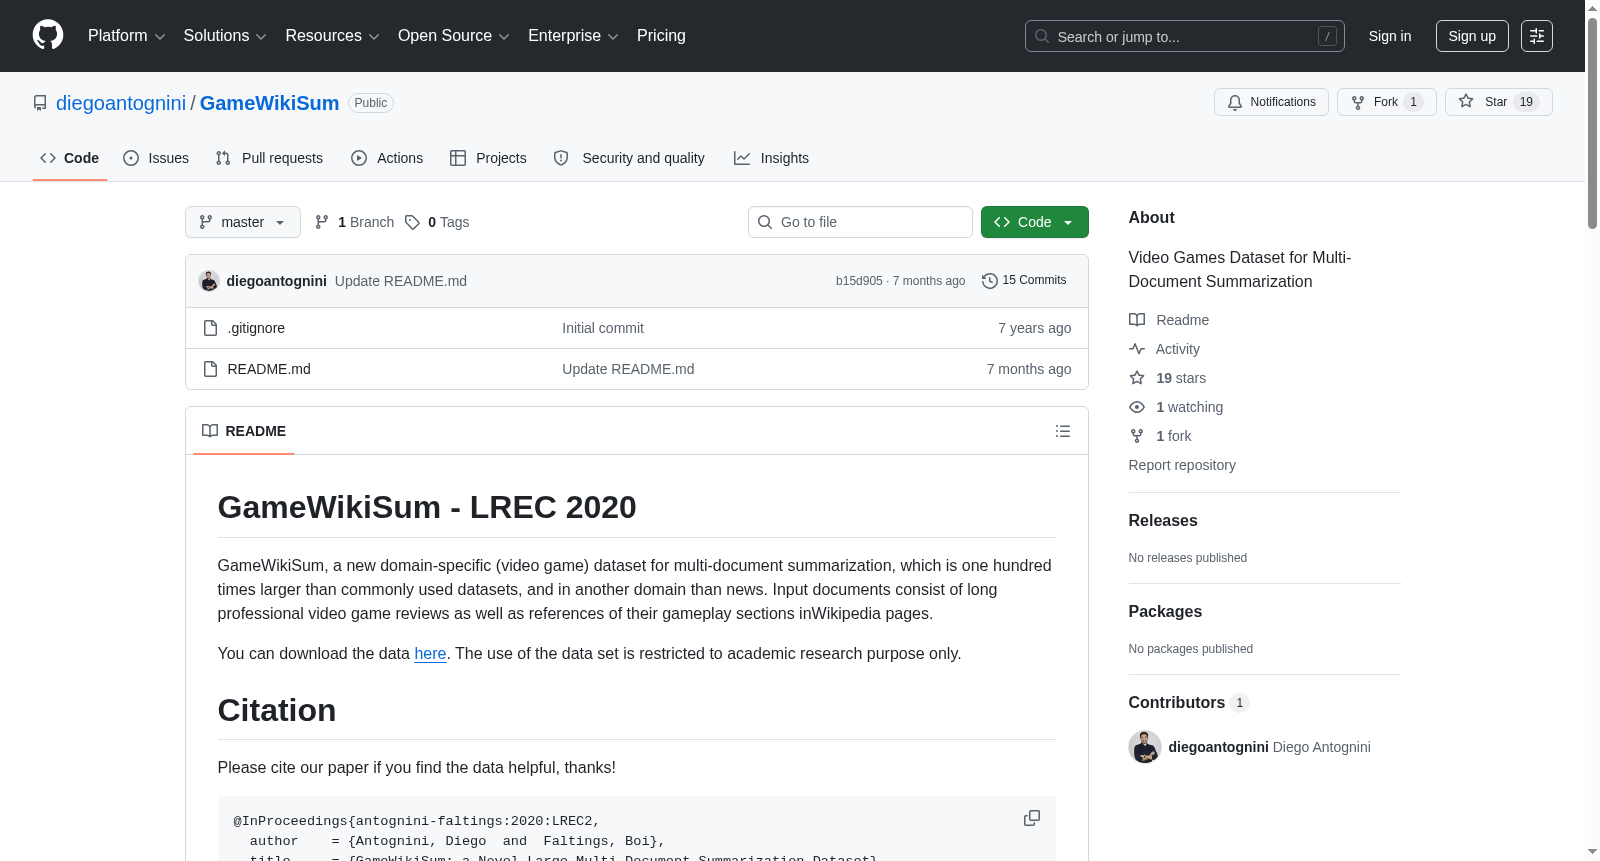This screenshot has width=1600, height=861.
Task: Open the Pricing page
Action: [661, 36]
